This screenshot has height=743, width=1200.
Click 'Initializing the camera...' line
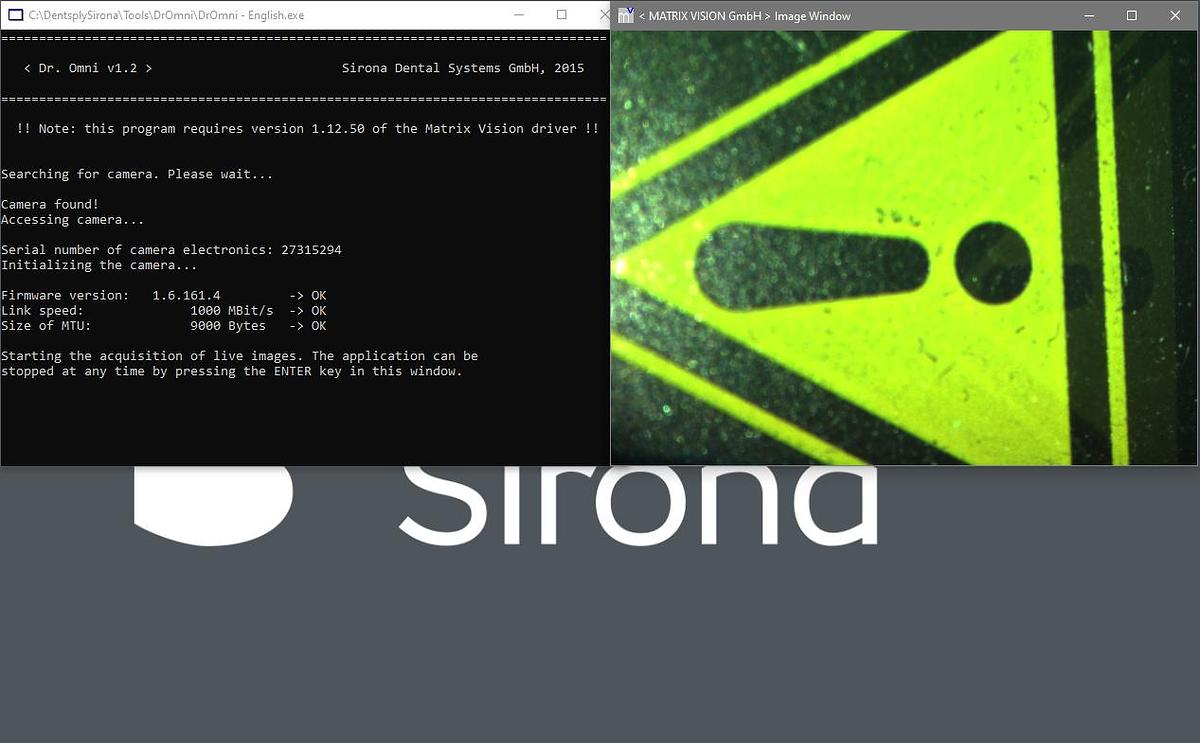click(x=99, y=265)
